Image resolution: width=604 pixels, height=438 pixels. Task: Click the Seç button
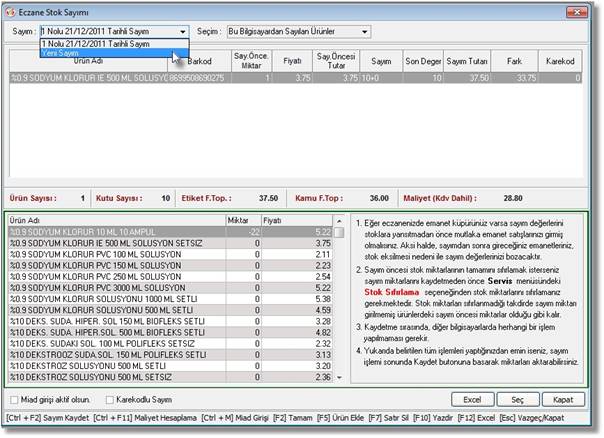coord(517,400)
